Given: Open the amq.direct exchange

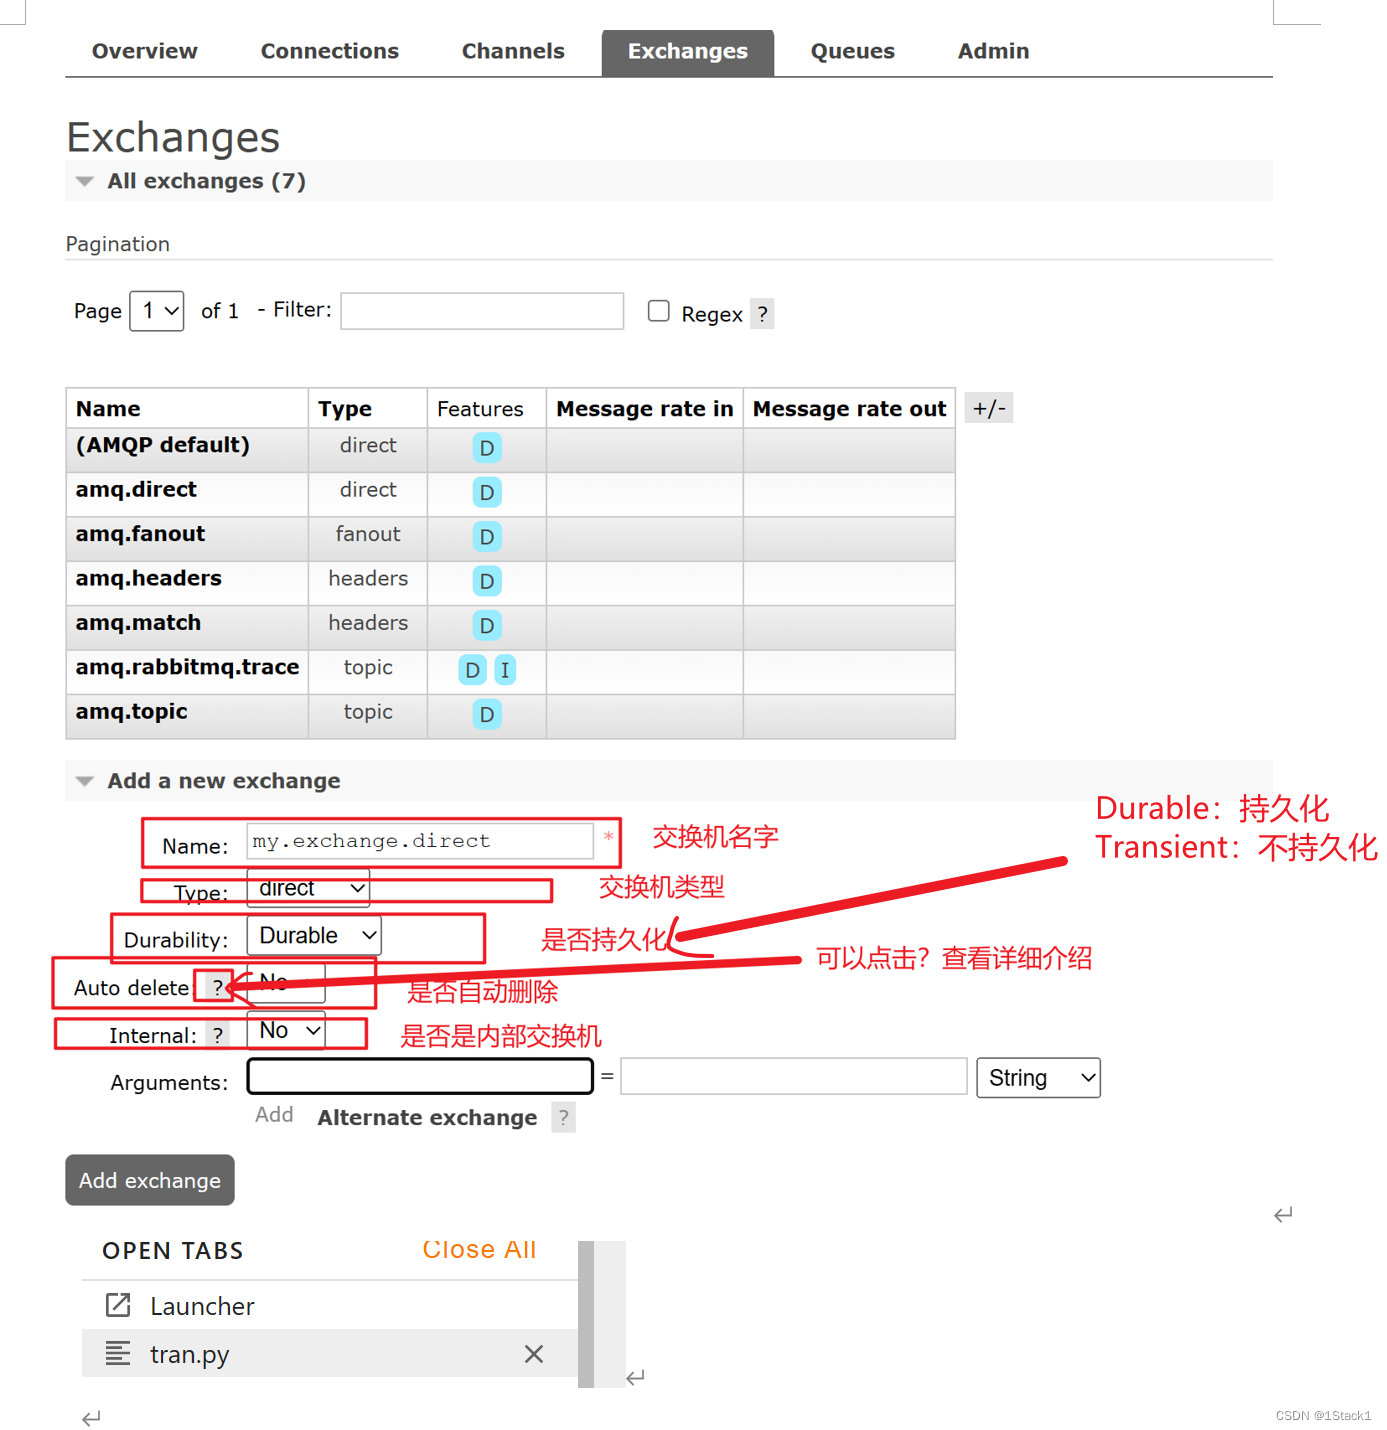Looking at the screenshot, I should click(136, 490).
